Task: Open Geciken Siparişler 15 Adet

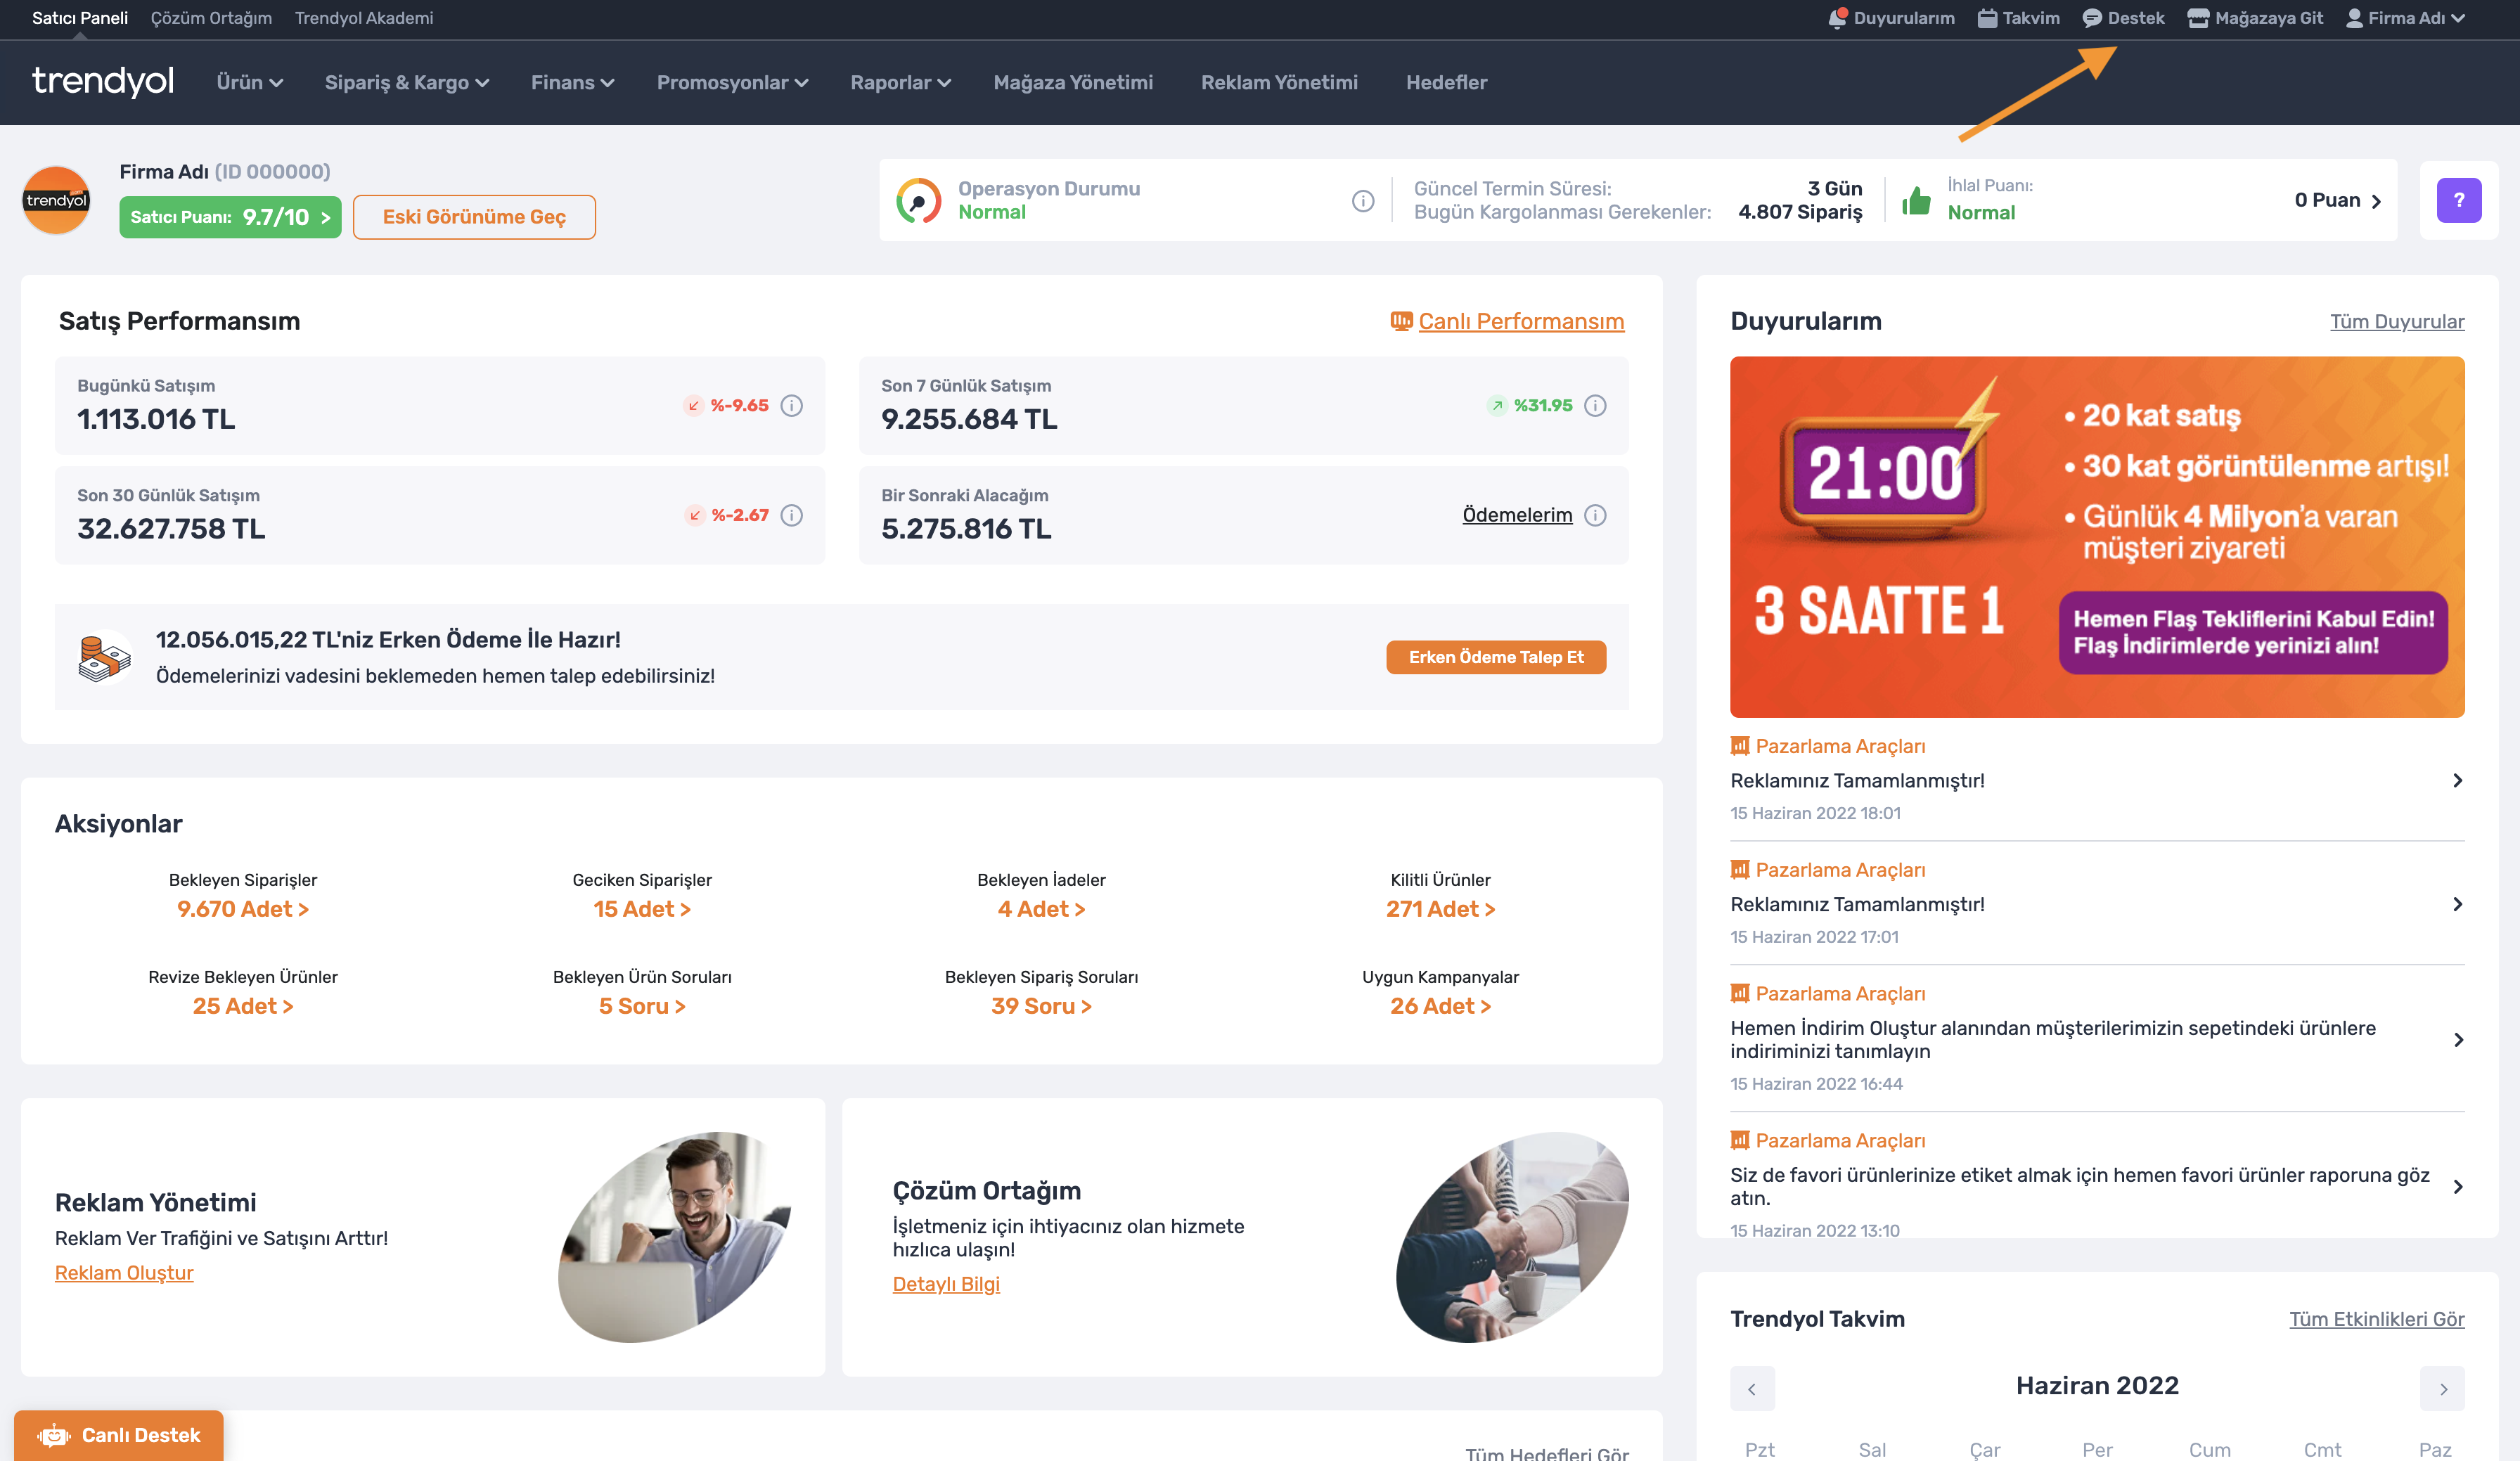Action: [642, 909]
